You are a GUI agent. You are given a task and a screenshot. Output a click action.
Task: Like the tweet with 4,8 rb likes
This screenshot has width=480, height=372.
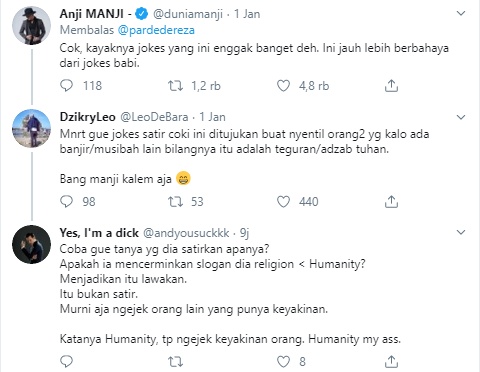pyautogui.click(x=283, y=86)
